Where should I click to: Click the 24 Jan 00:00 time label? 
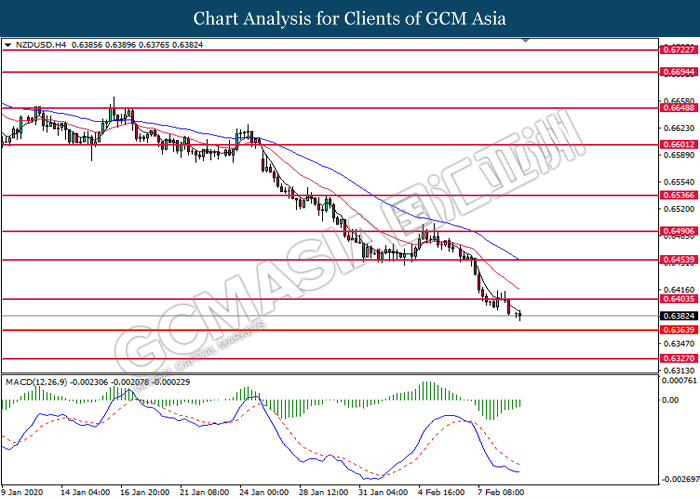coord(264,492)
